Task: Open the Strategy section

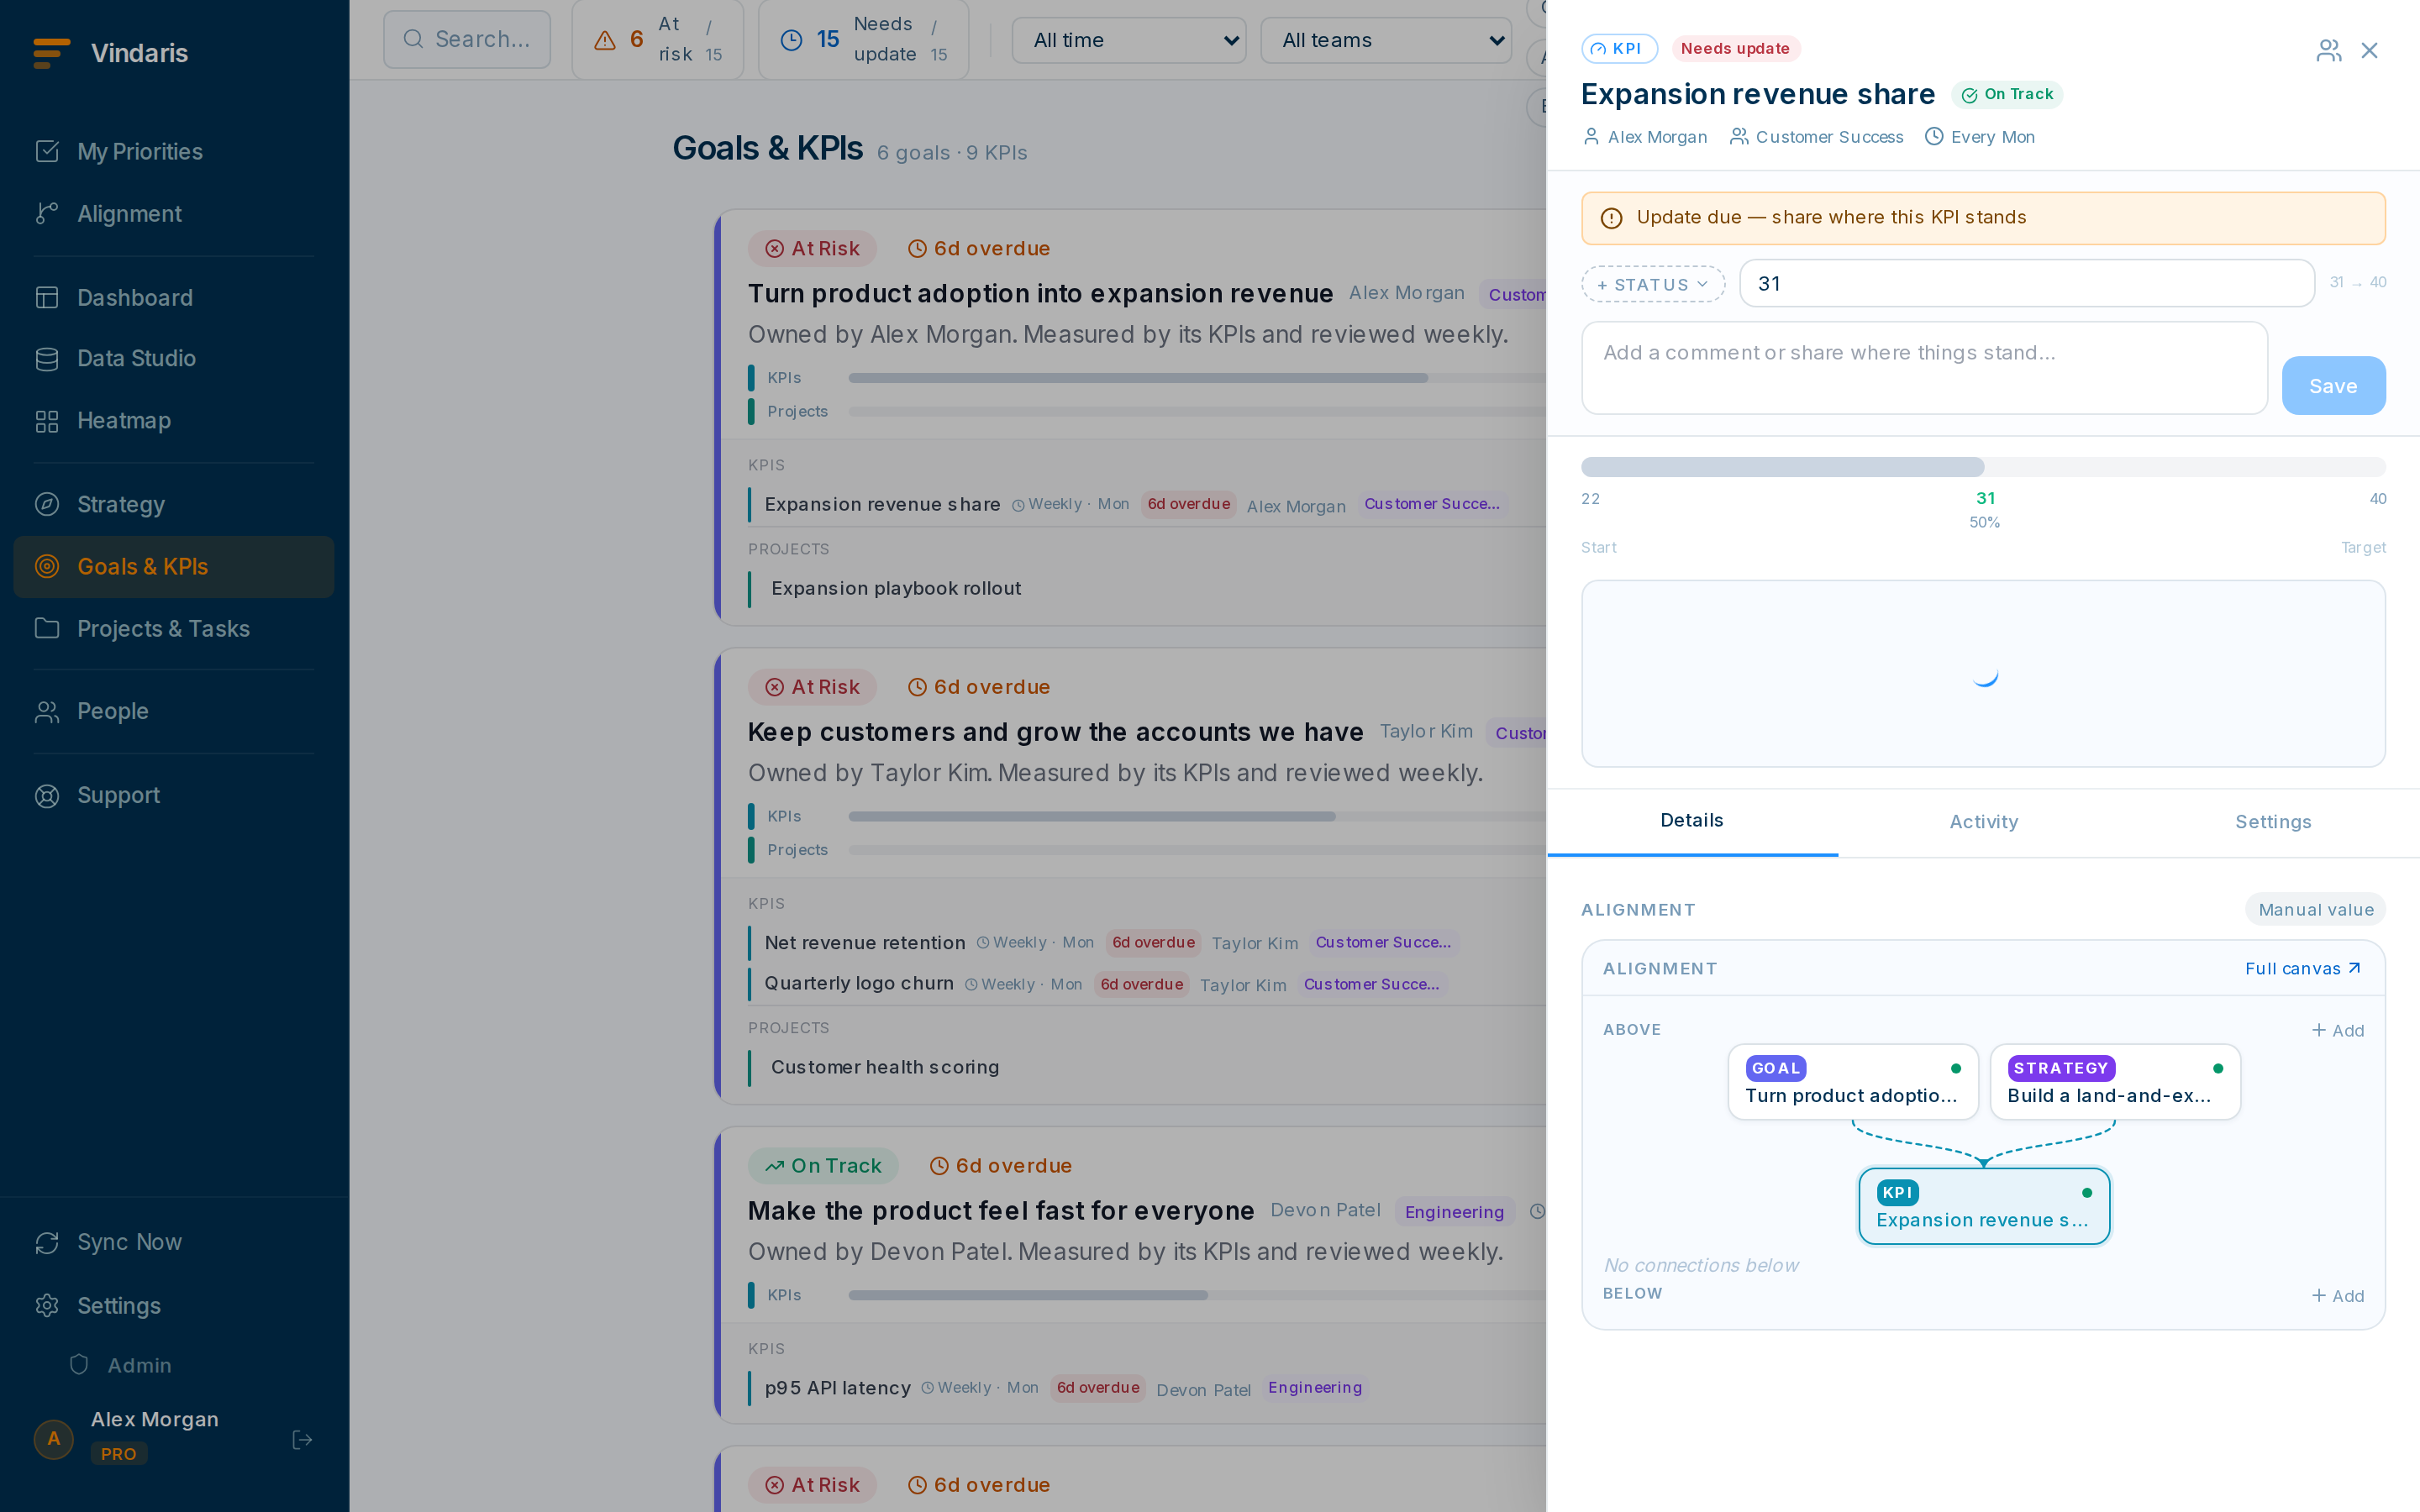Action: point(173,505)
